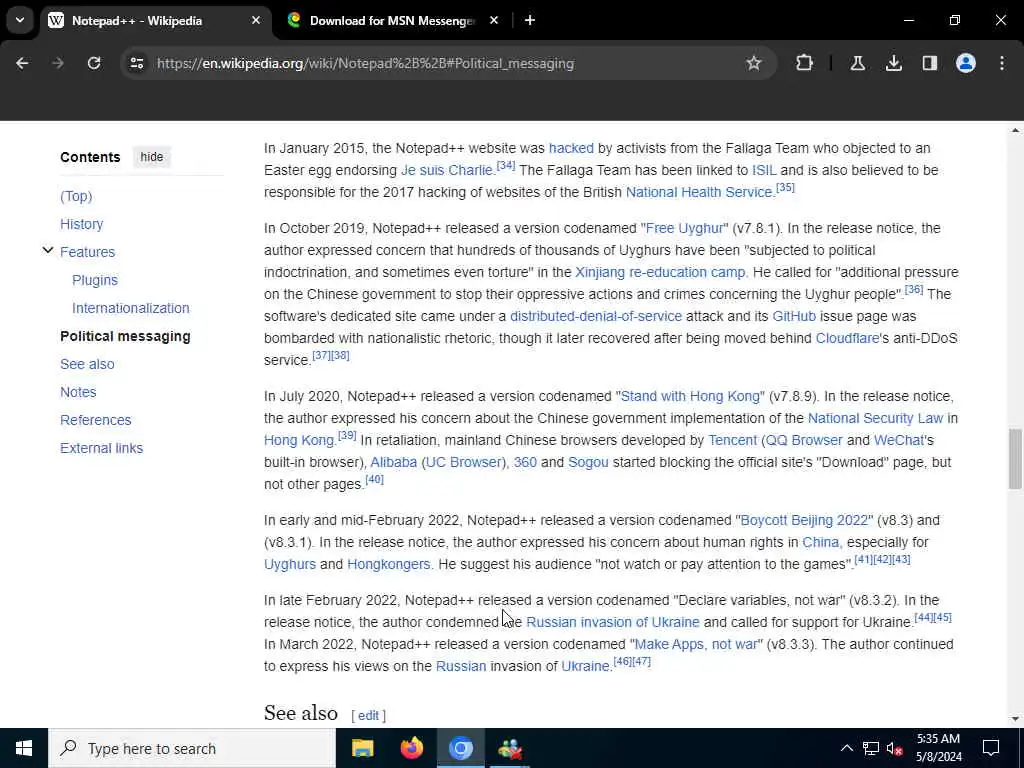Screen dimensions: 1024x768
Task: Switch to Download for MSN Messenger tab
Action: pyautogui.click(x=392, y=20)
